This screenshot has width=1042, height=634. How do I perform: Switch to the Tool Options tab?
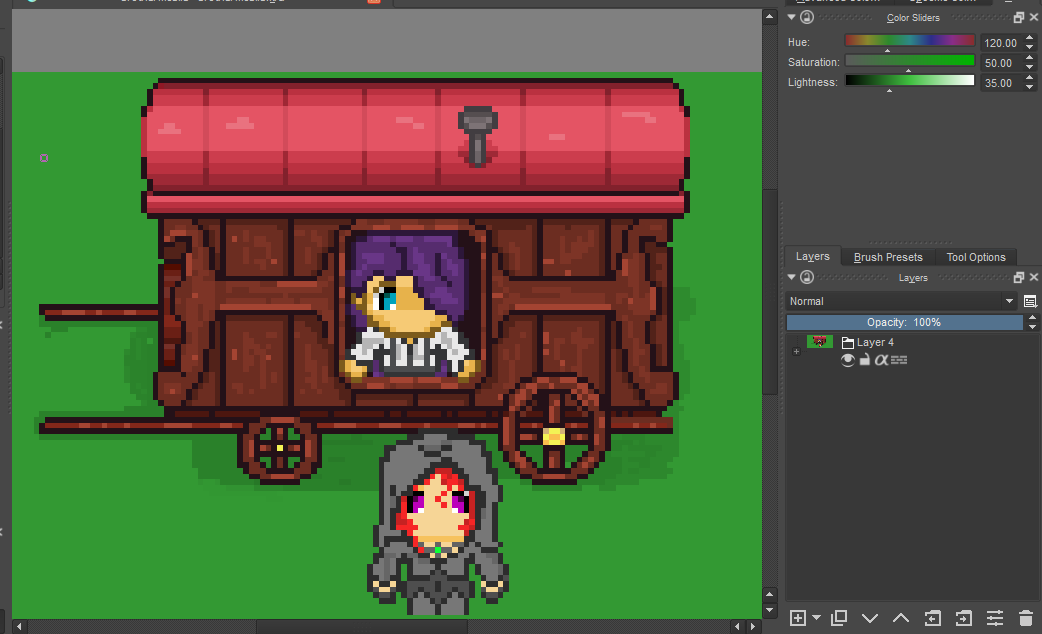coord(976,257)
